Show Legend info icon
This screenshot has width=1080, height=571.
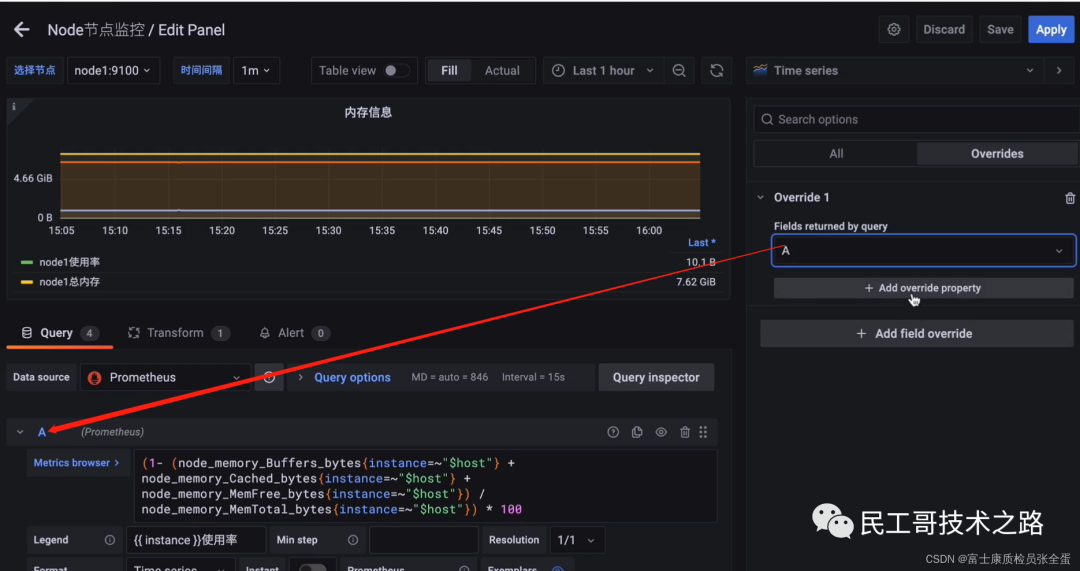110,540
